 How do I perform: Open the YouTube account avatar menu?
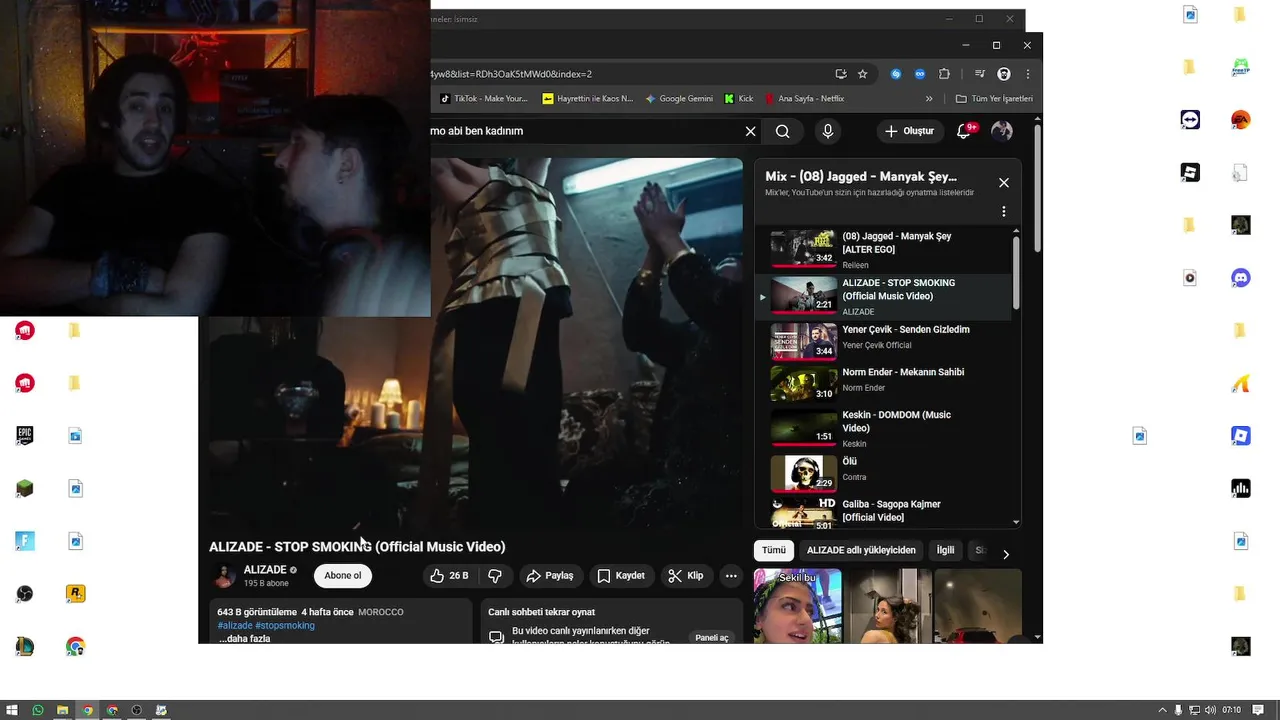coord(1001,131)
